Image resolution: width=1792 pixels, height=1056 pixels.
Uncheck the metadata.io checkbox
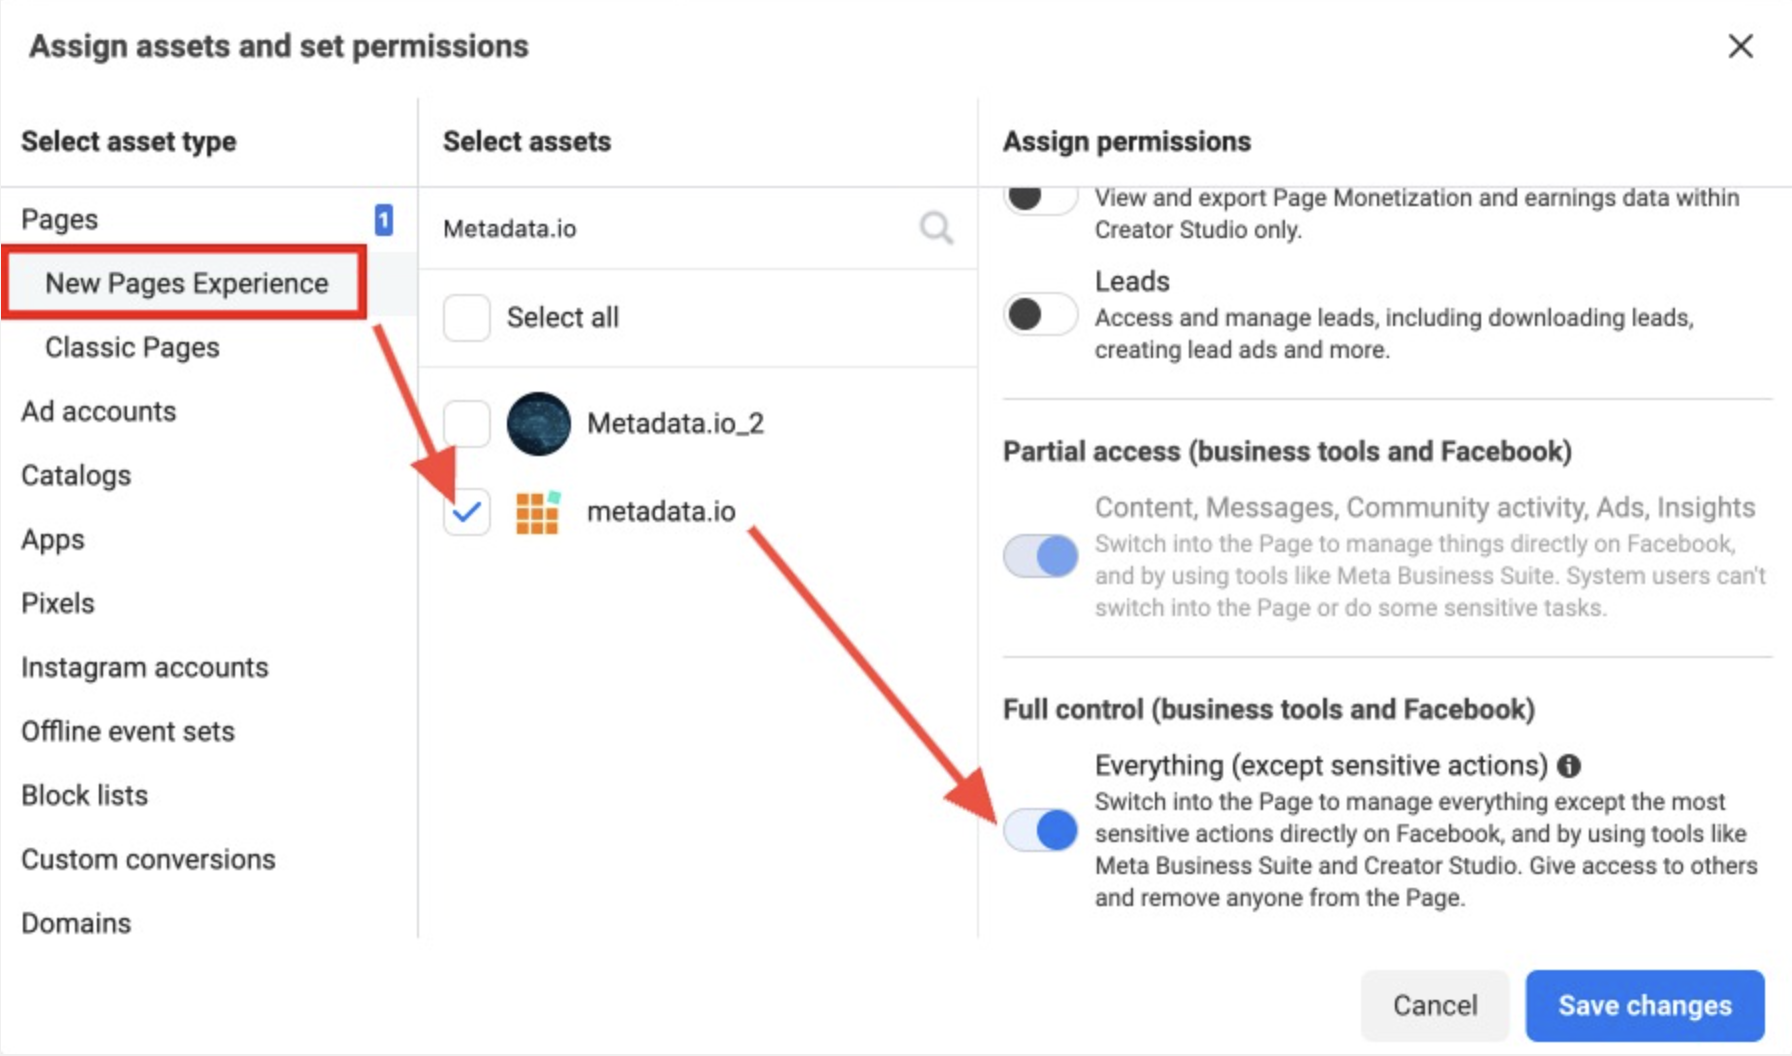point(466,512)
